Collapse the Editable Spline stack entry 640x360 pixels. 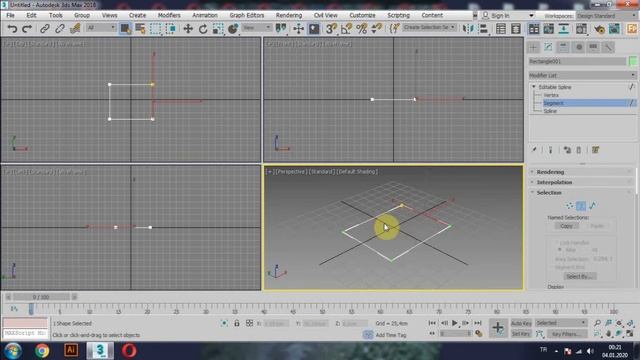[x=534, y=87]
